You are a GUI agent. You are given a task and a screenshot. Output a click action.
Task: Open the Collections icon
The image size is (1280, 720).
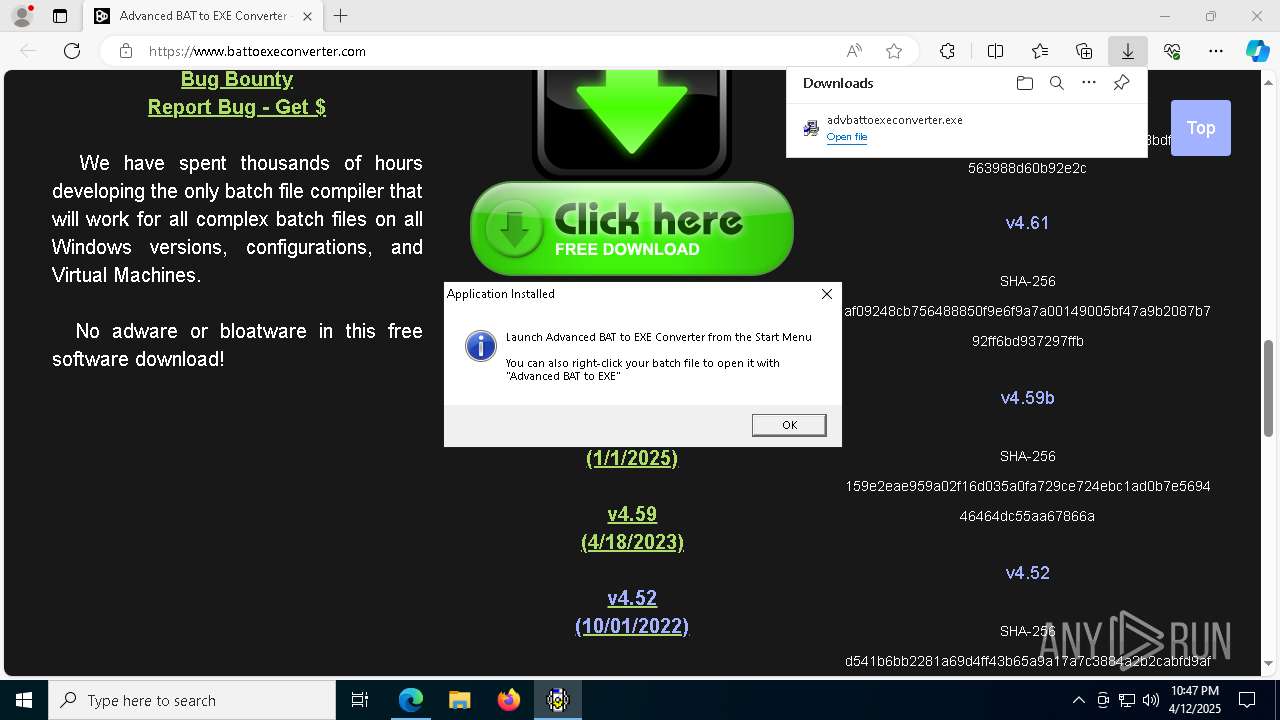(1084, 51)
